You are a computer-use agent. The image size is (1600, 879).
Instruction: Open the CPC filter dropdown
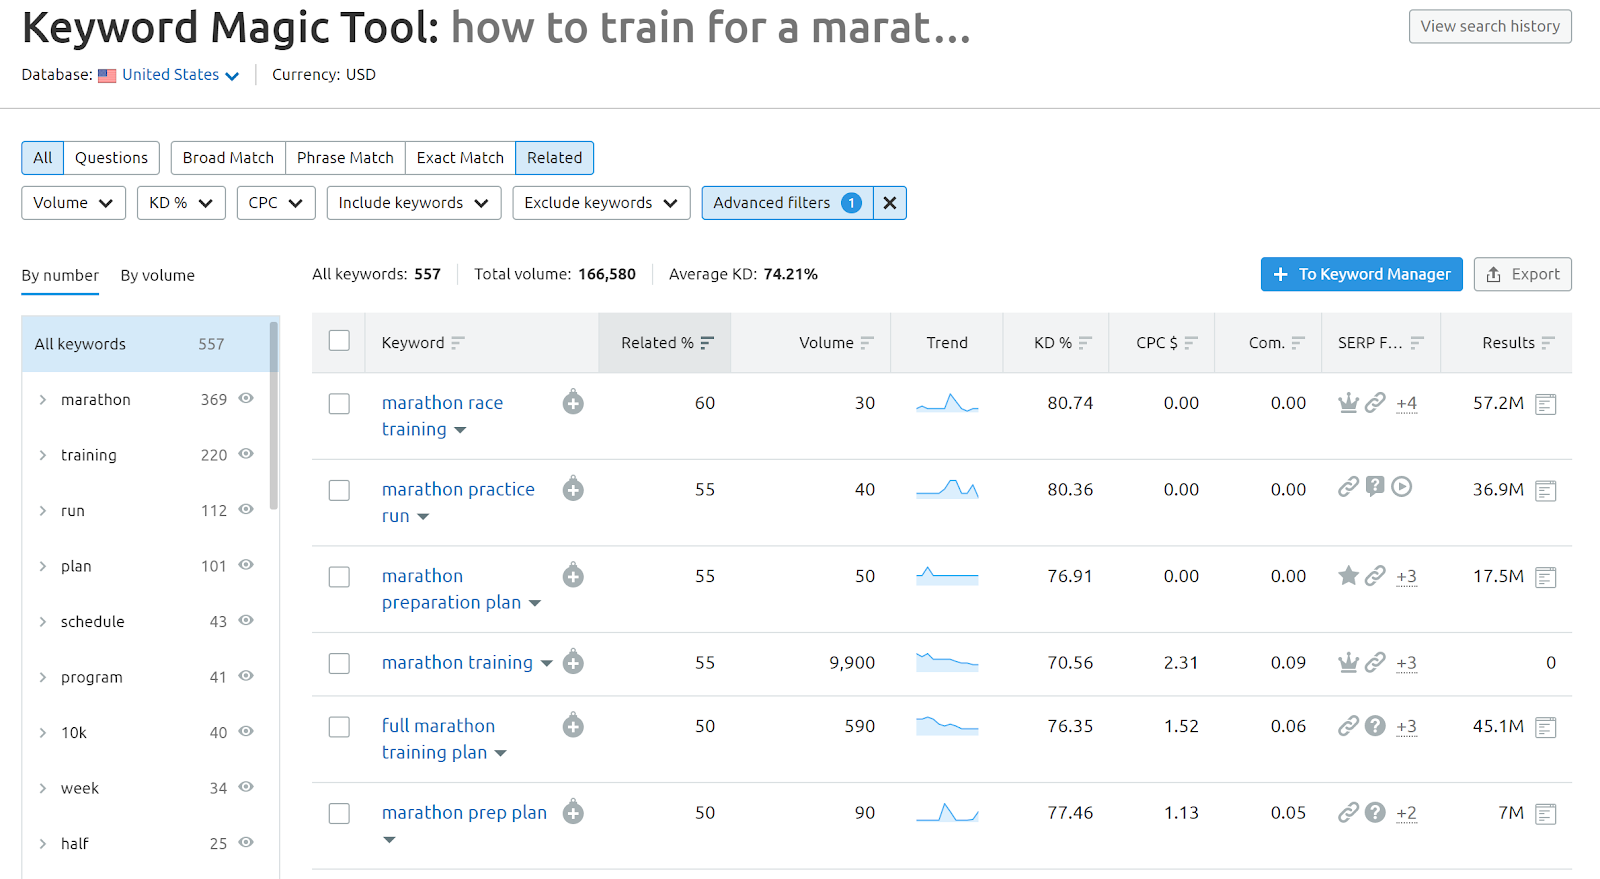pos(276,203)
